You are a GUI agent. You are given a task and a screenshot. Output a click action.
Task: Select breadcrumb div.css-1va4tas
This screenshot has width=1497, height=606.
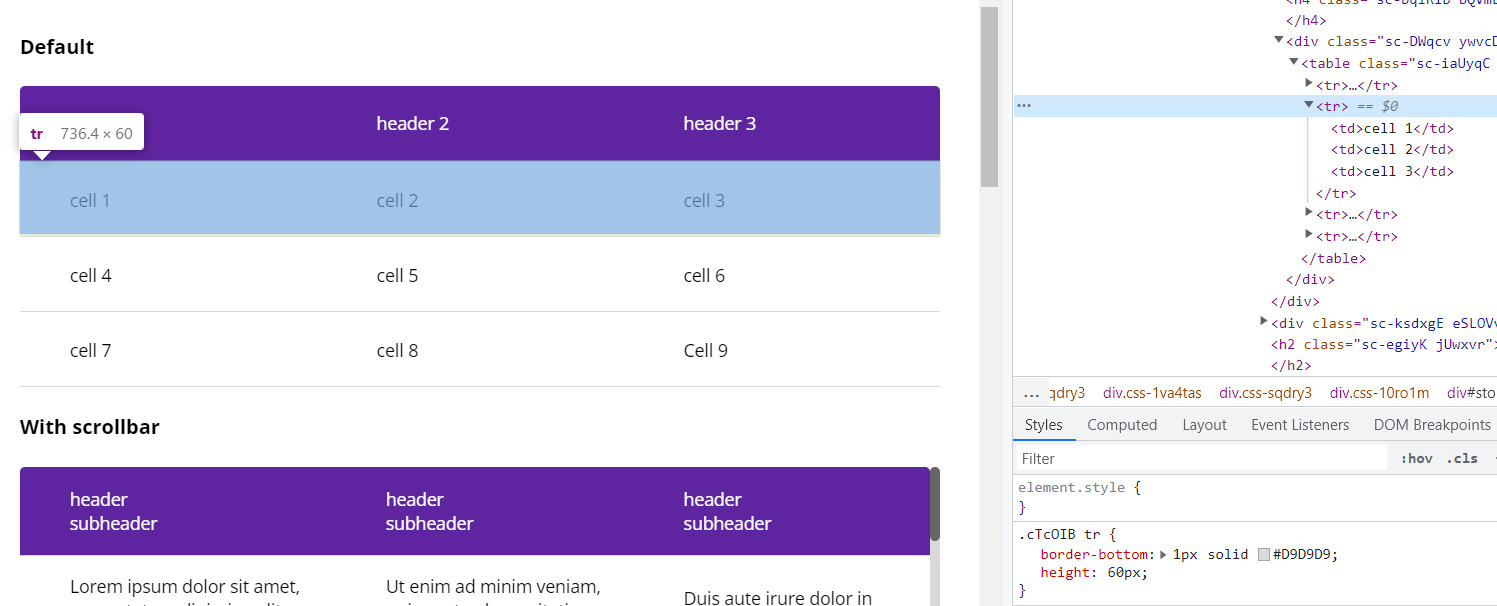[x=1152, y=393]
